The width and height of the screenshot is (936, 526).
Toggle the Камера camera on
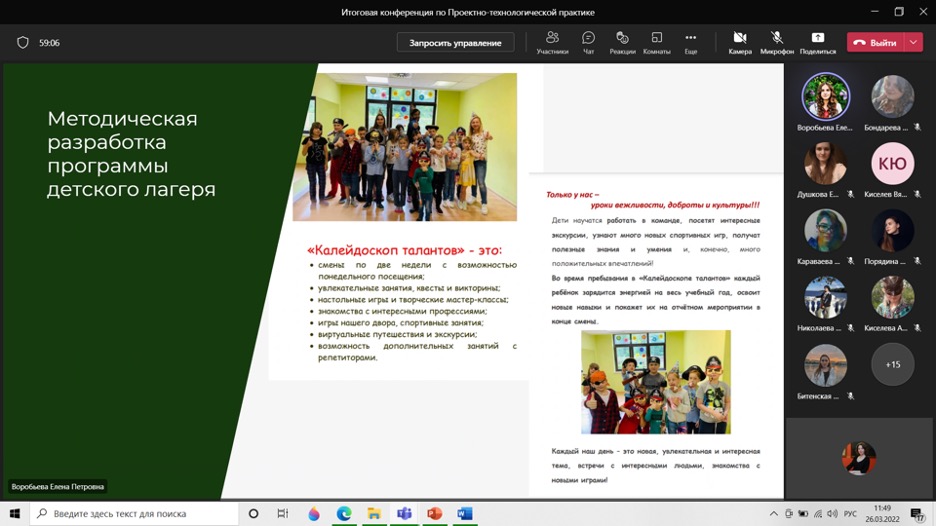[740, 42]
